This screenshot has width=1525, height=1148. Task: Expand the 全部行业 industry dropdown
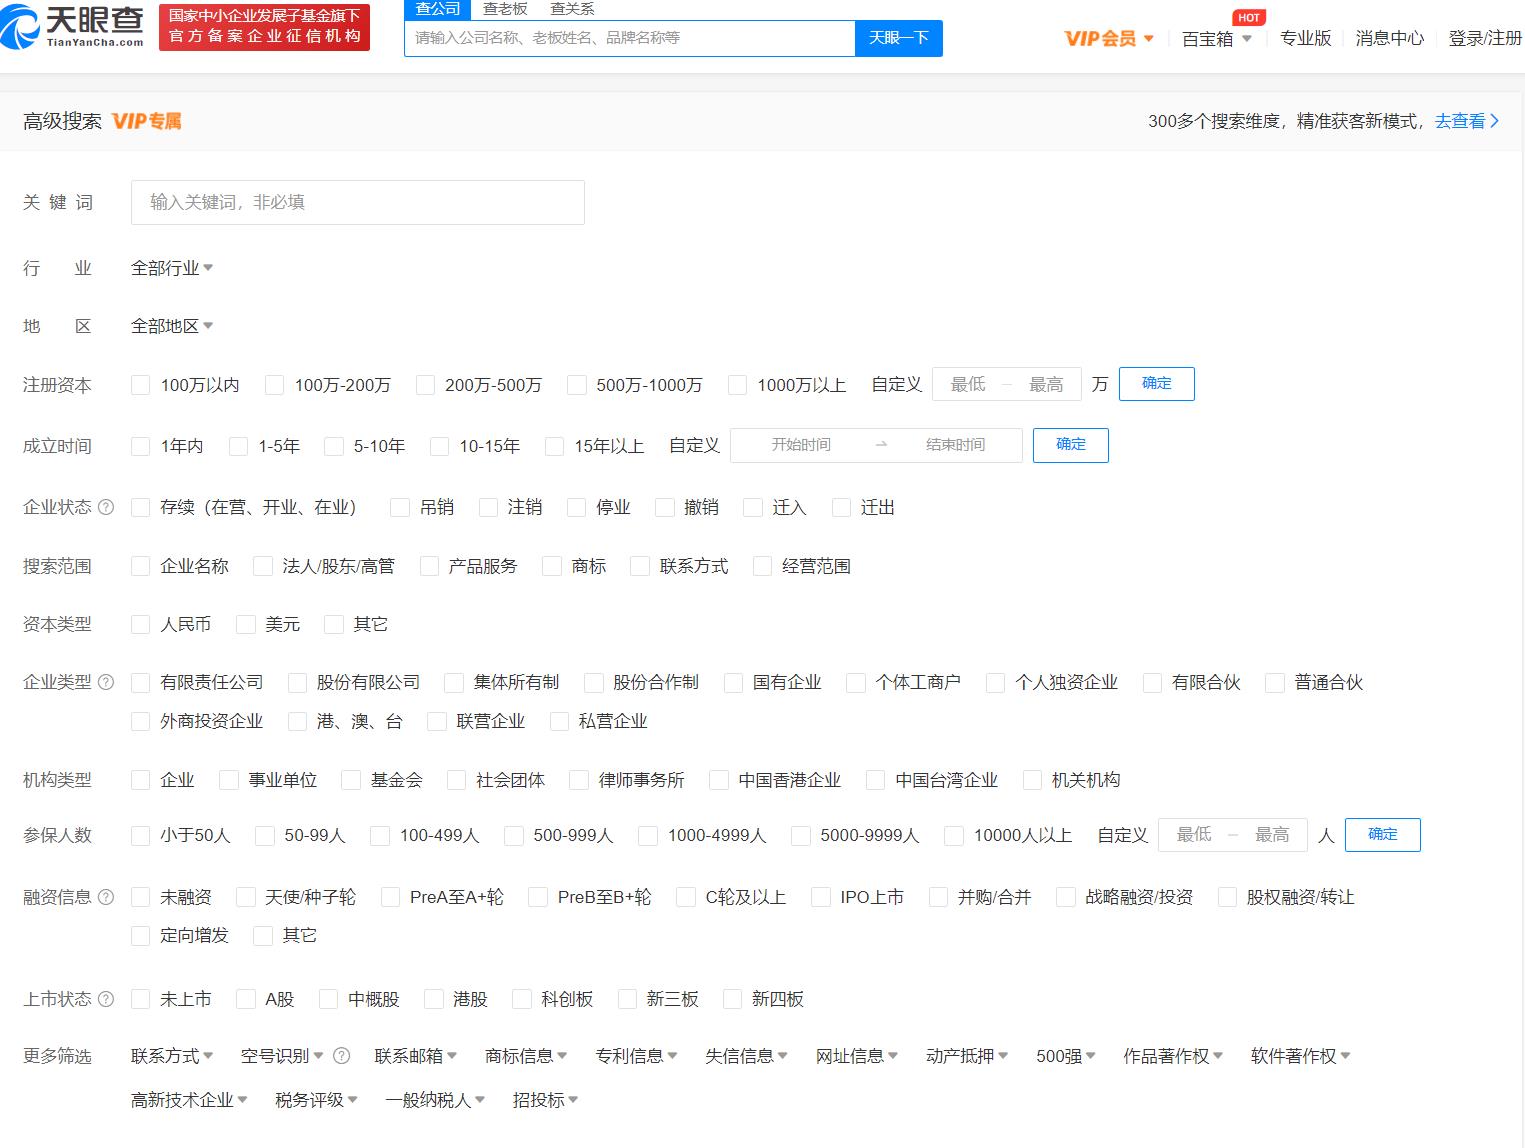[172, 268]
